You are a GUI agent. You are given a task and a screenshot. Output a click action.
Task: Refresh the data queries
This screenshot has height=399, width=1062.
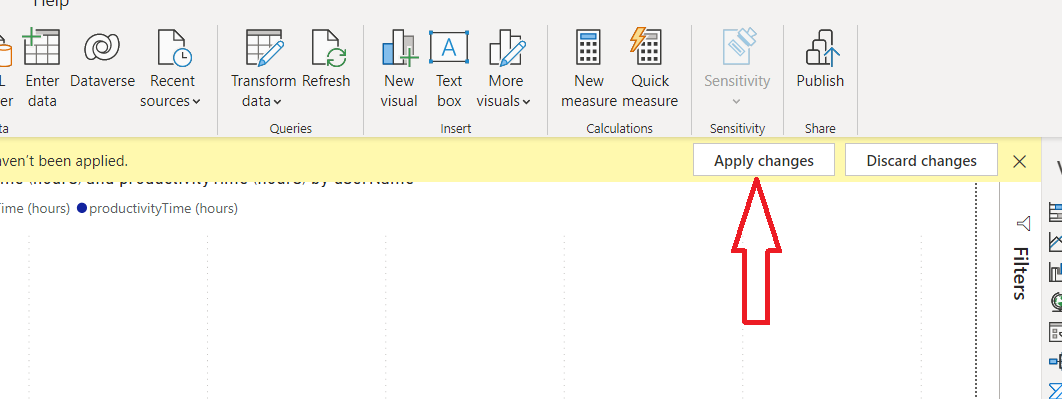(x=326, y=60)
